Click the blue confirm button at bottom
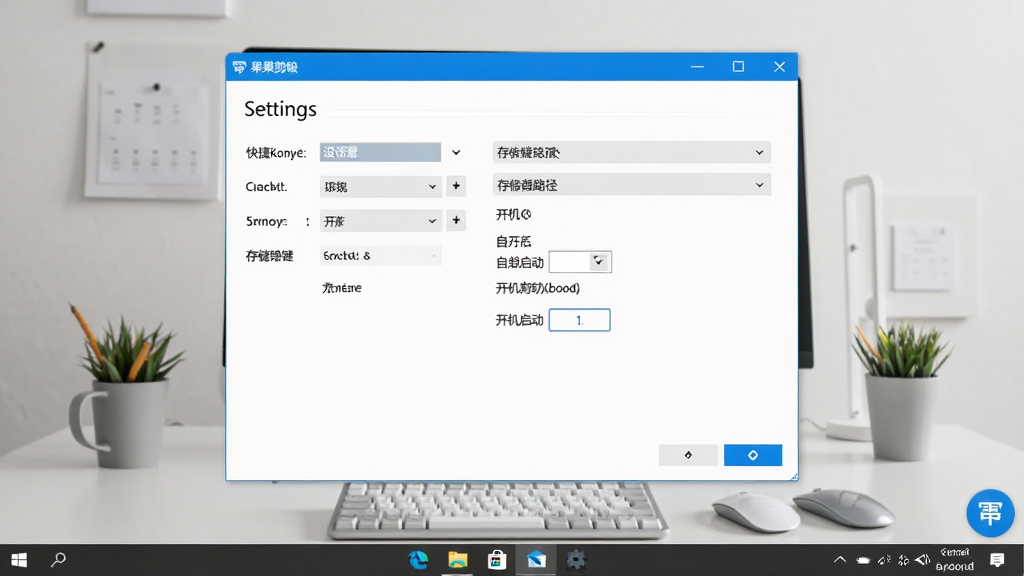The image size is (1024, 576). [x=752, y=455]
